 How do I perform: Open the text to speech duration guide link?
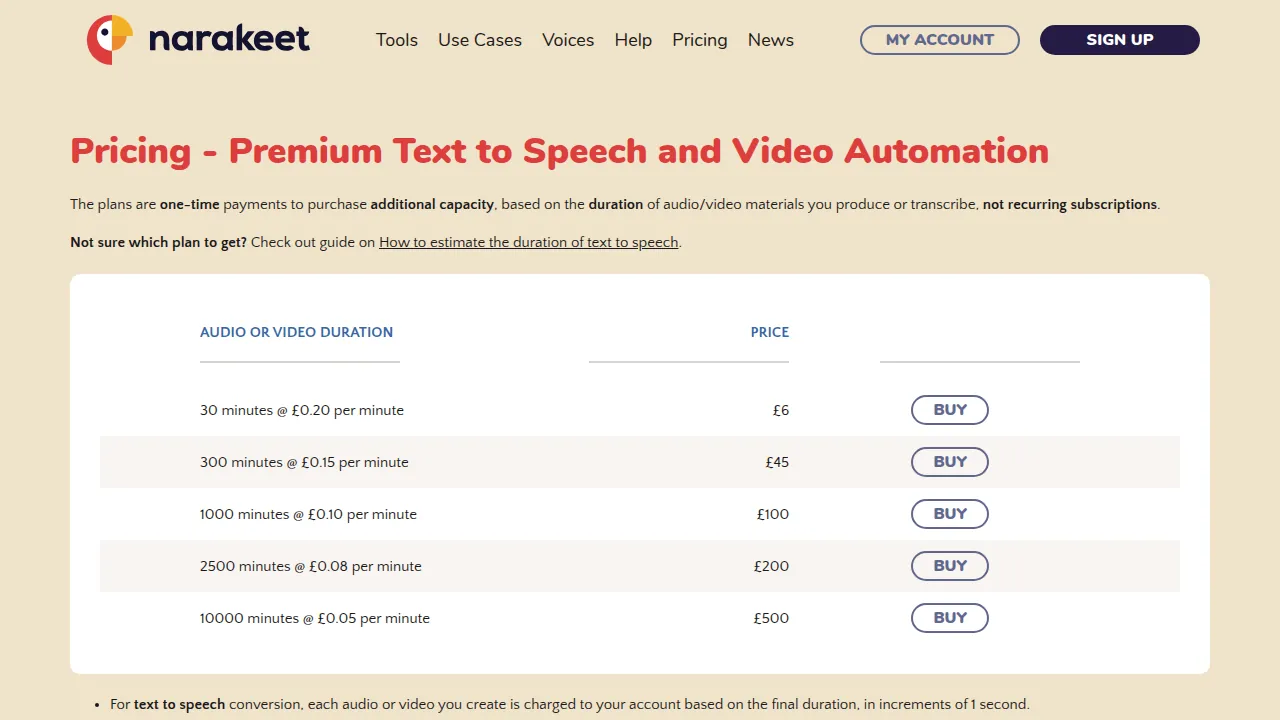(x=529, y=242)
